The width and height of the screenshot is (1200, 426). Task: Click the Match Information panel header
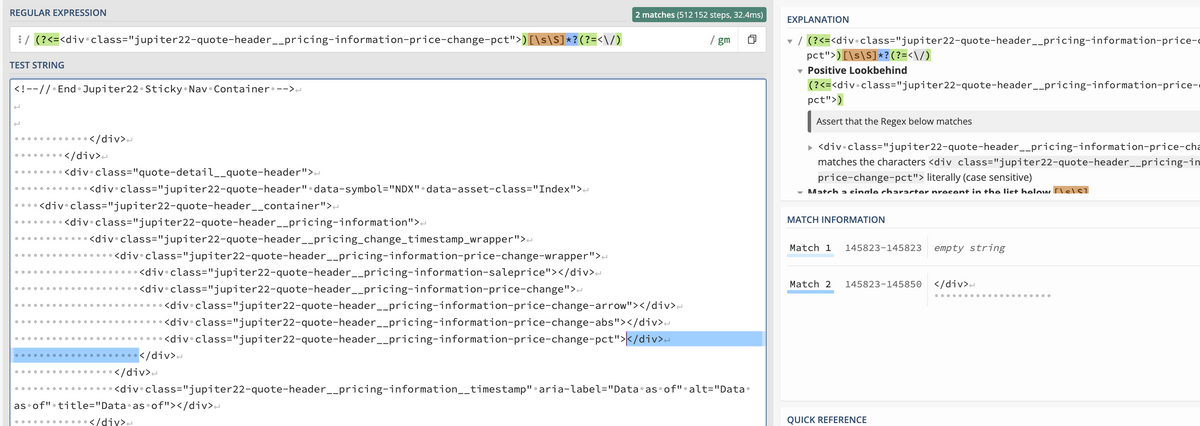tap(836, 219)
